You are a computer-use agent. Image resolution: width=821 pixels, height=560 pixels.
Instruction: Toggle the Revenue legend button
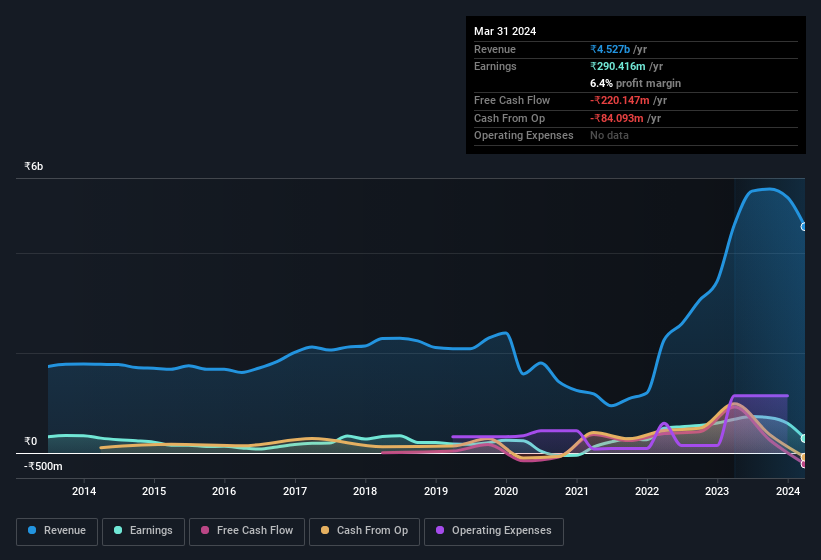(57, 531)
